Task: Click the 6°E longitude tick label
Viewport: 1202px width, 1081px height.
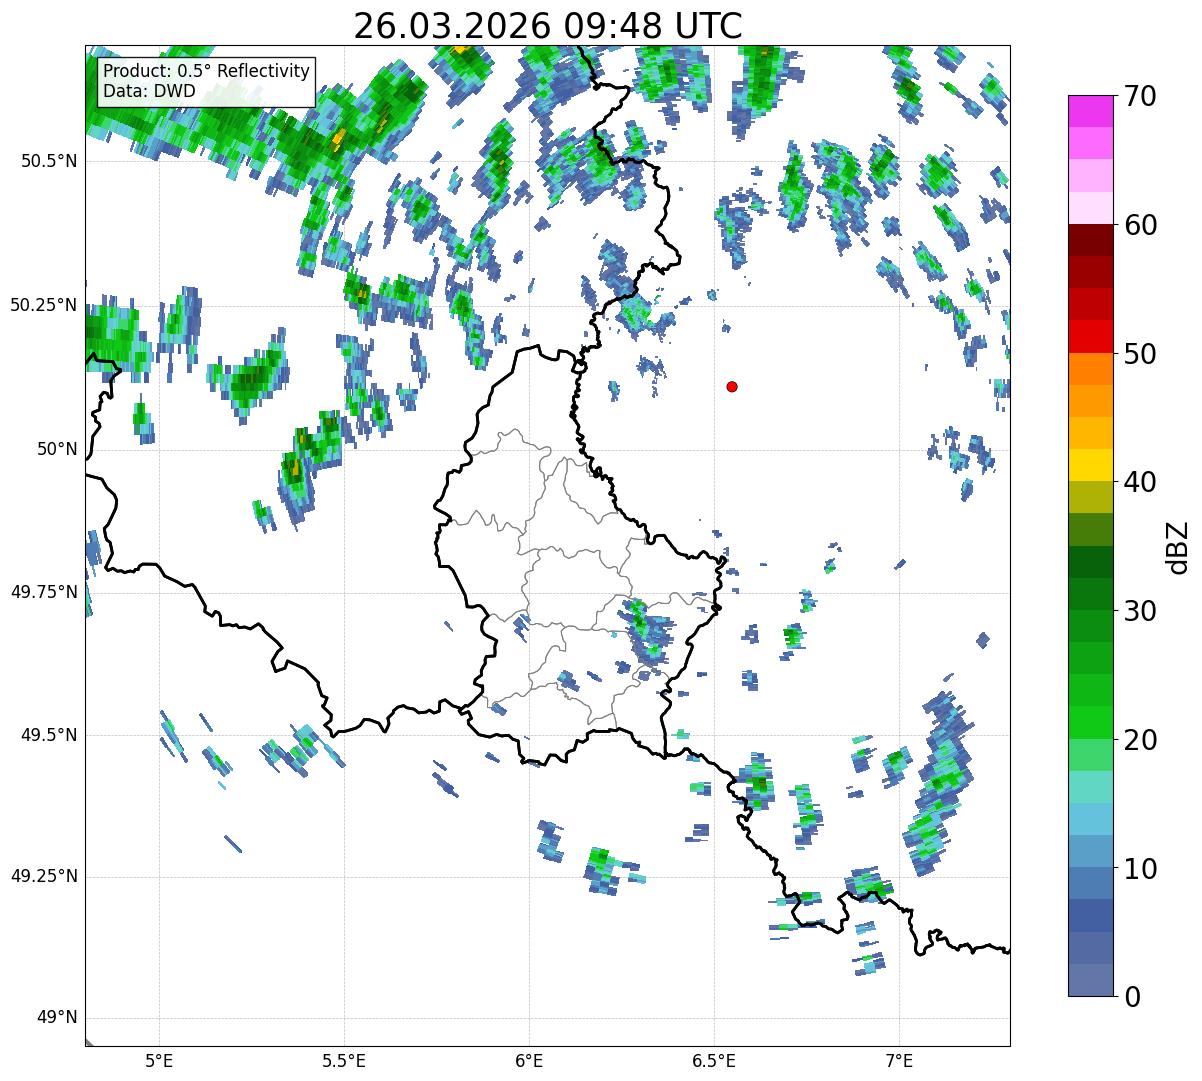Action: click(529, 1061)
